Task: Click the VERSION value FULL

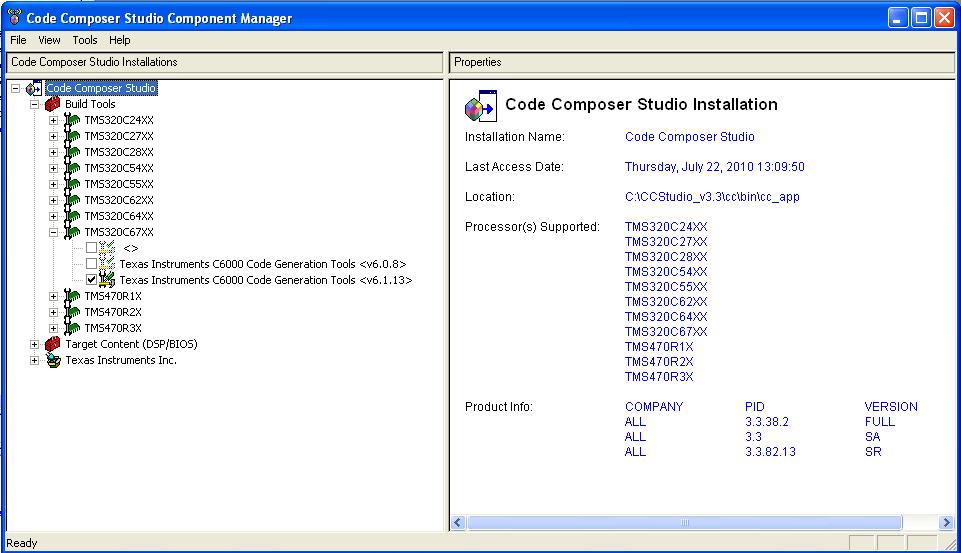Action: (x=879, y=422)
